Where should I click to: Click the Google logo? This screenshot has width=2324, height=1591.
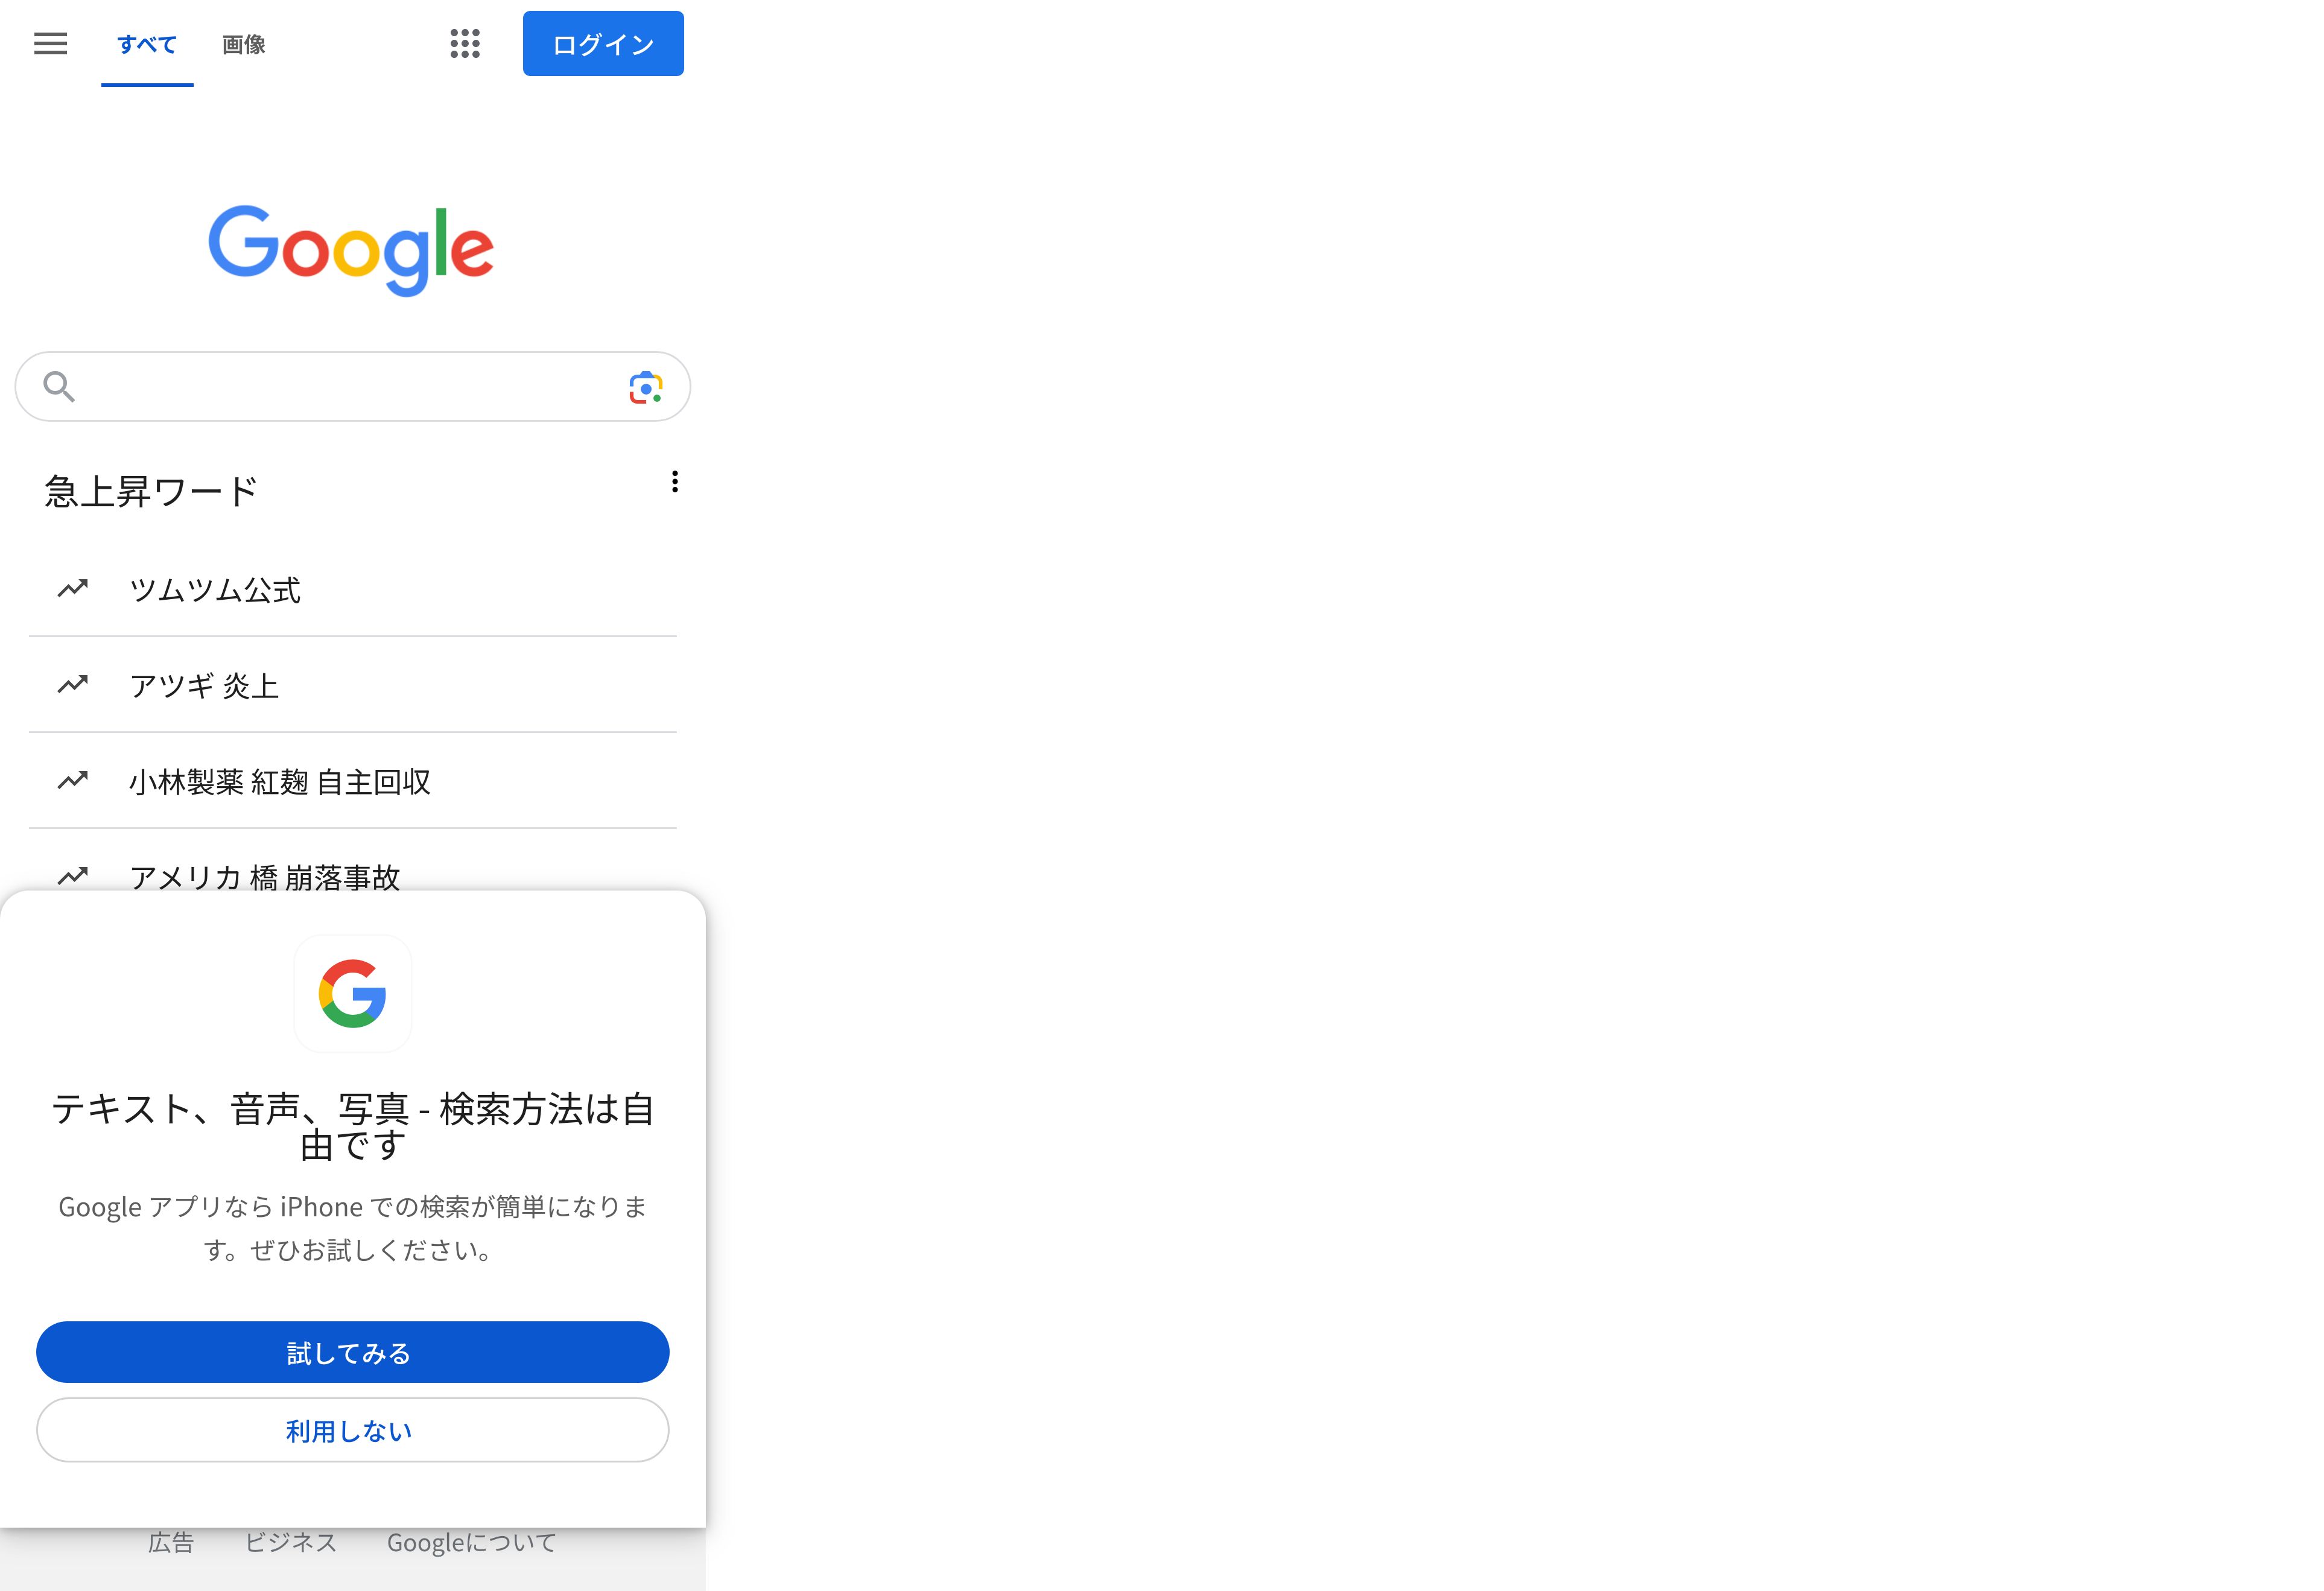(351, 250)
